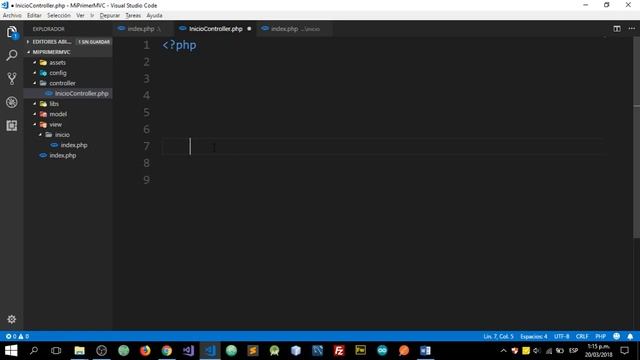Launch Google Chrome from taskbar

tap(167, 351)
